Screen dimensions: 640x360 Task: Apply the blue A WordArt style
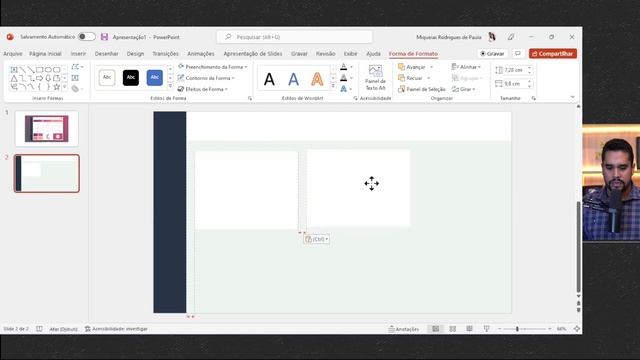point(293,79)
